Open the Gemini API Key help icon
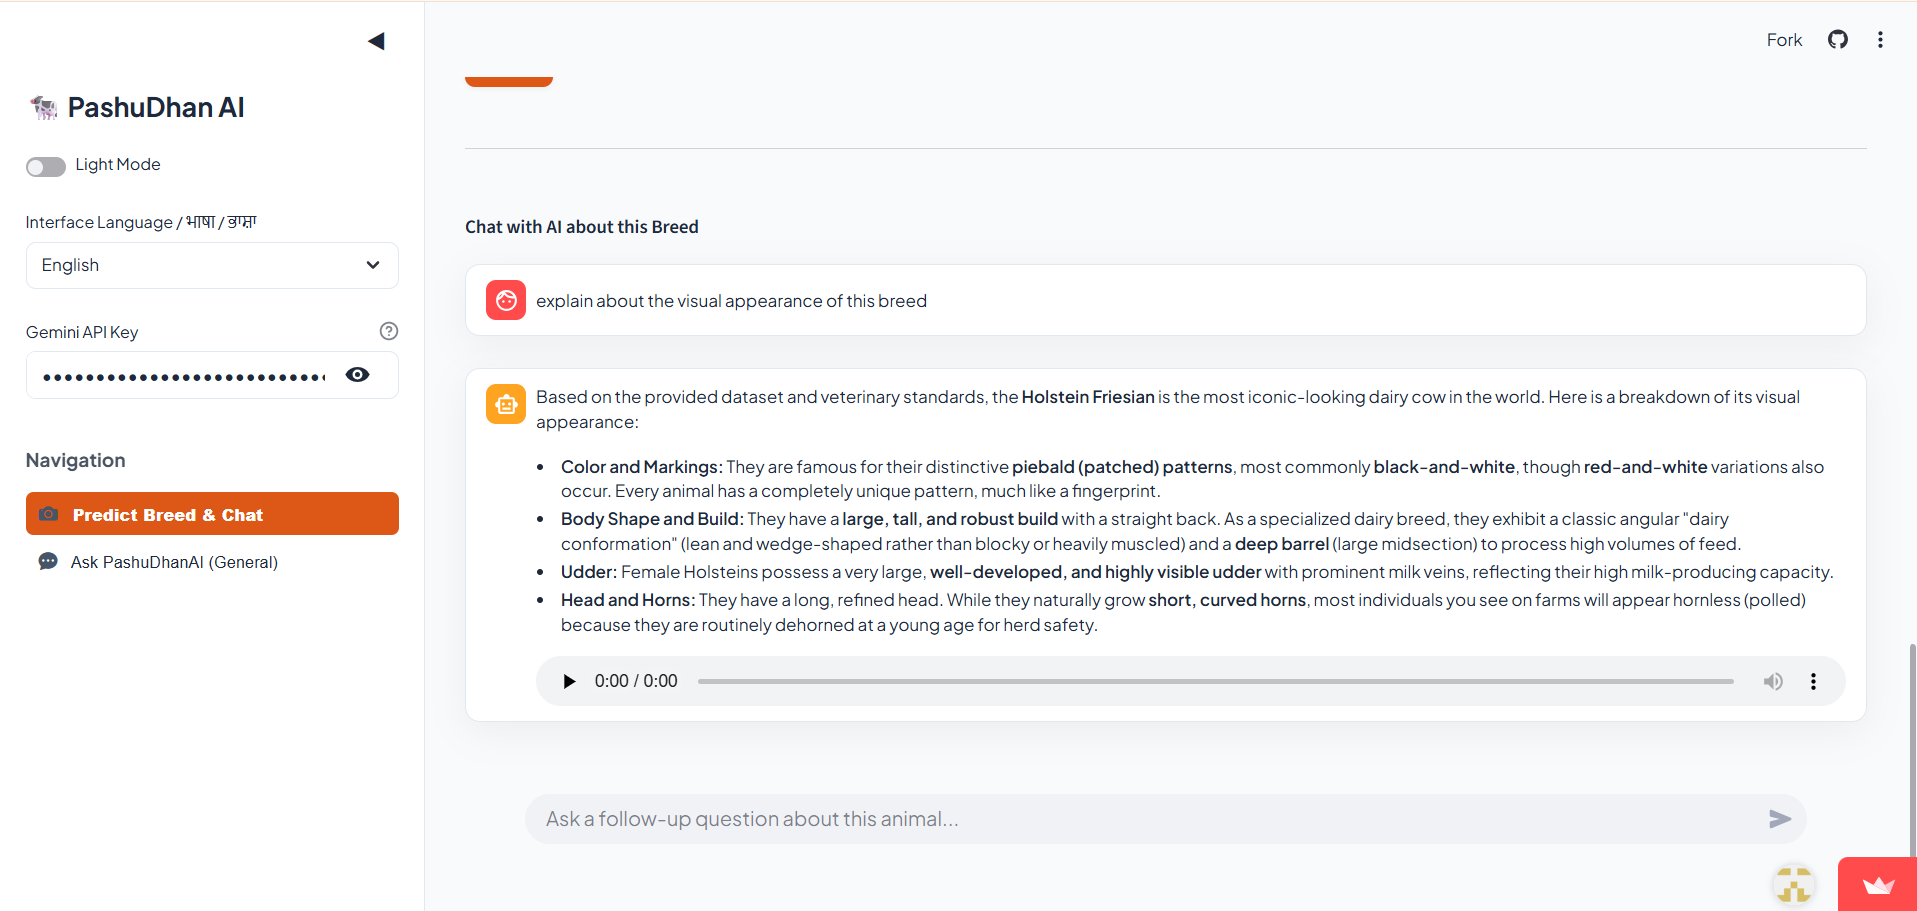Viewport: 1917px width, 911px height. tap(389, 331)
